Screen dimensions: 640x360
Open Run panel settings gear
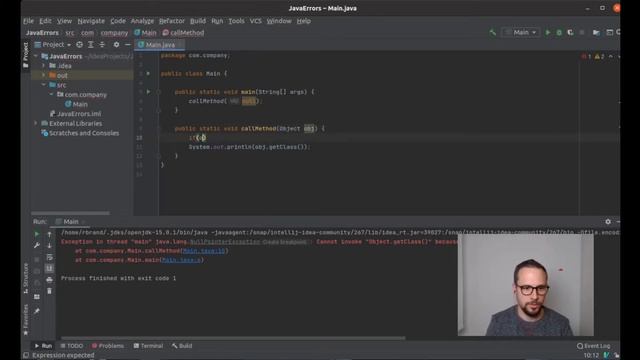pos(608,222)
